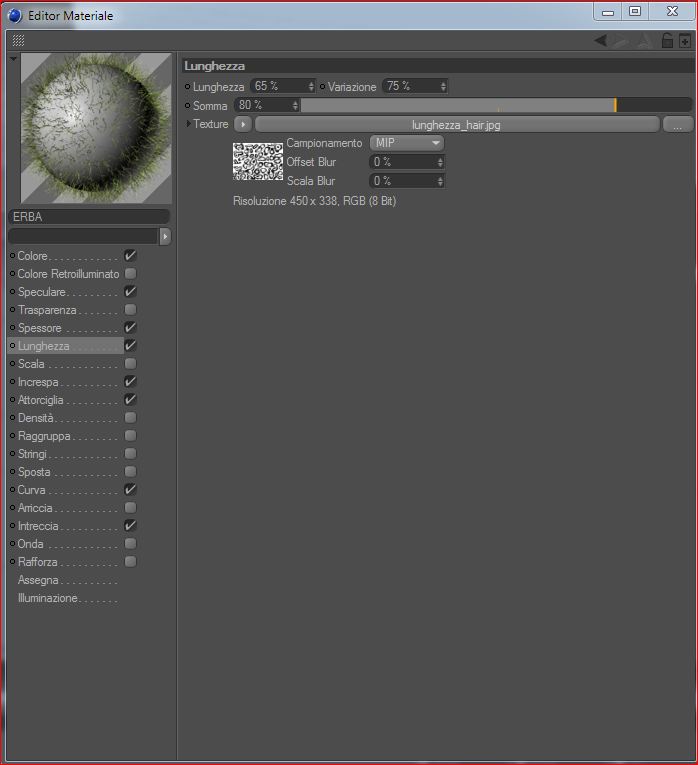This screenshot has width=698, height=765.
Task: Click the Somma 80 % stepper arrows
Action: click(x=295, y=105)
